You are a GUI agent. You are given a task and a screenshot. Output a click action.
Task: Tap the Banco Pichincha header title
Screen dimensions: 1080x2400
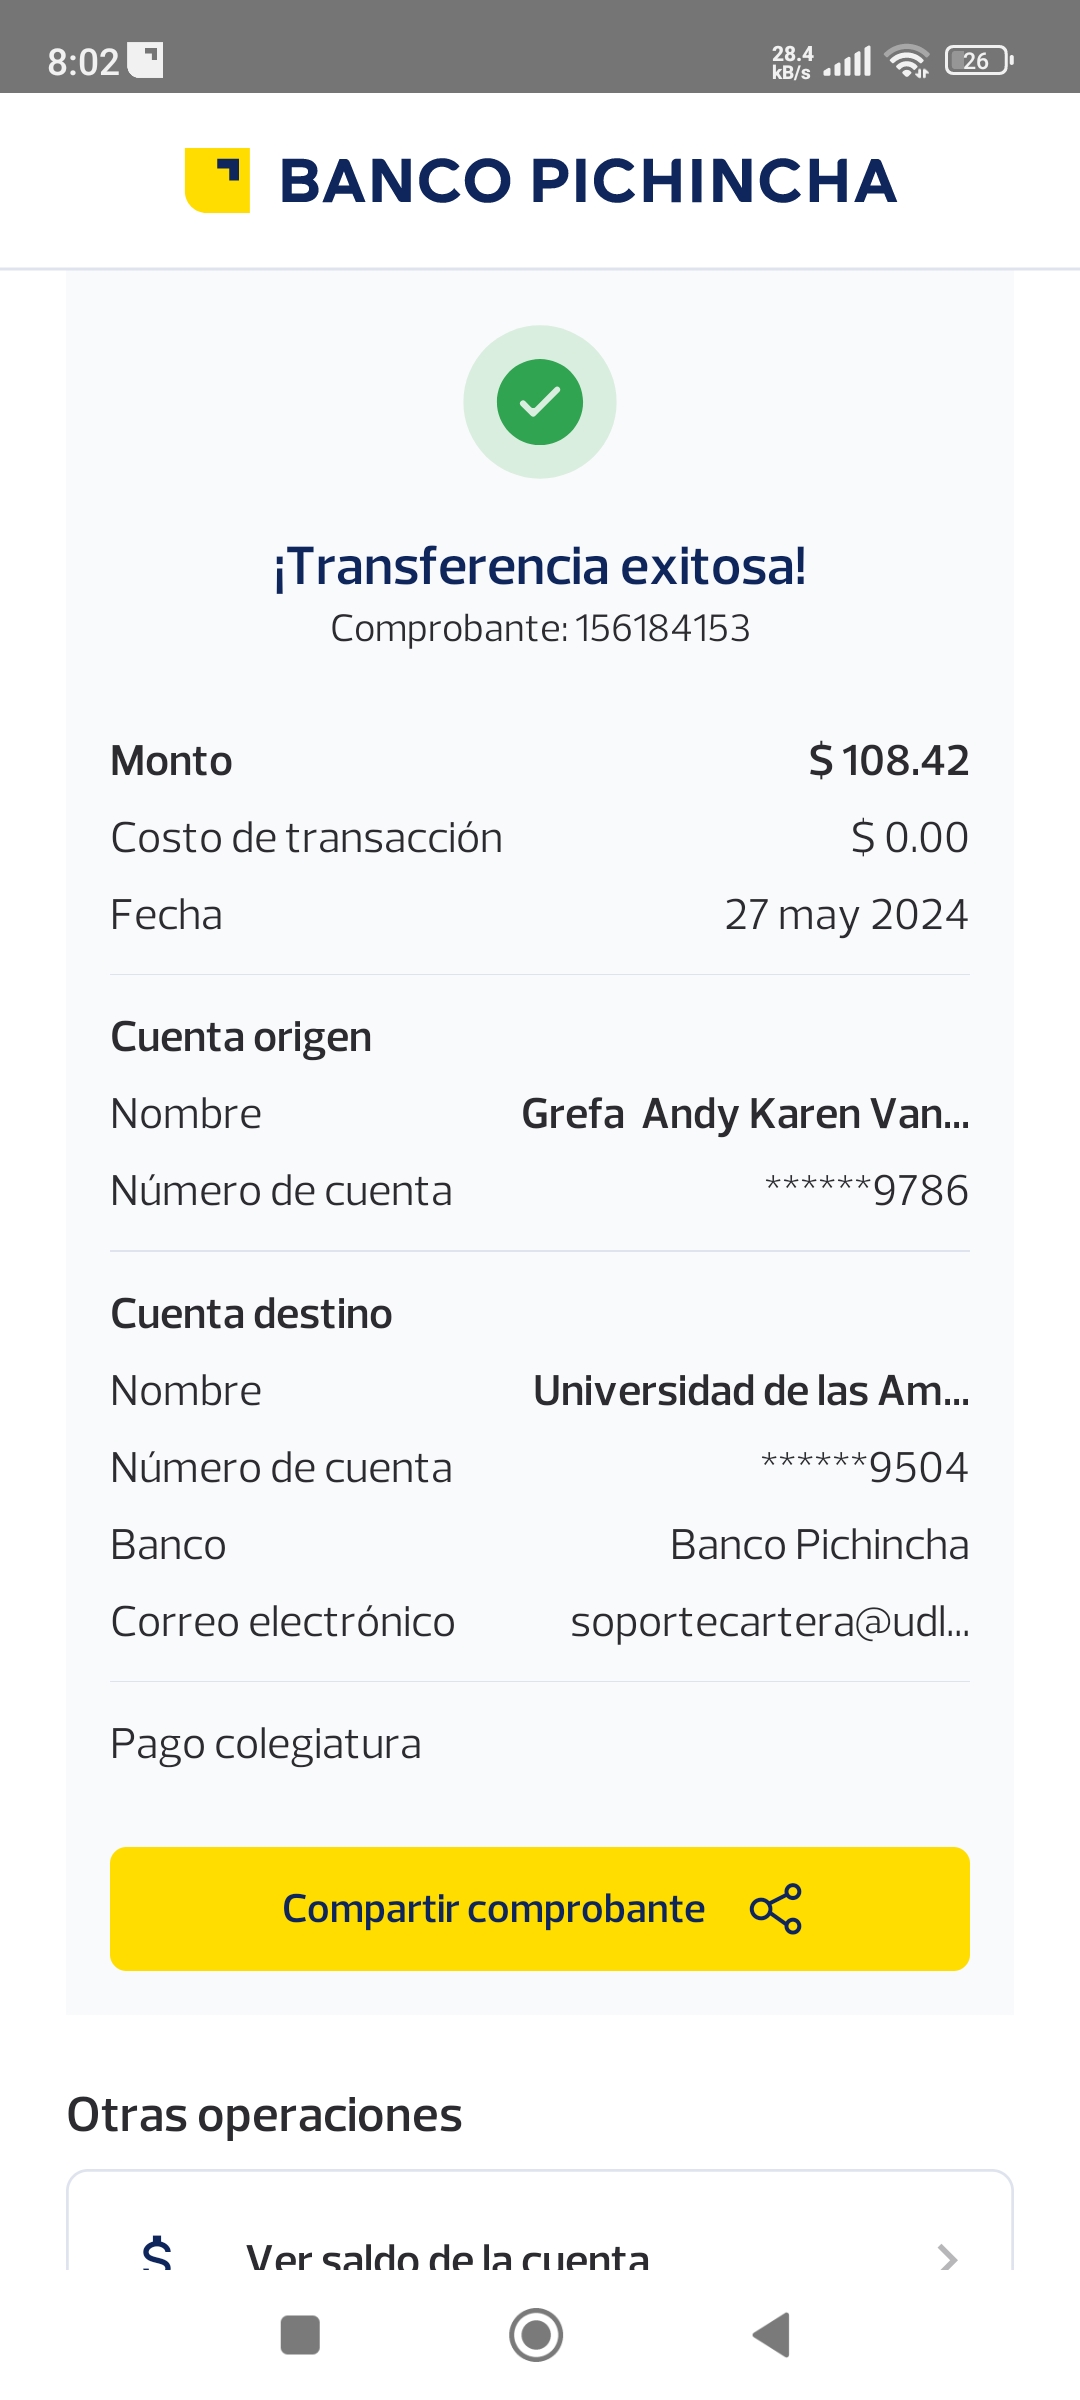(588, 181)
